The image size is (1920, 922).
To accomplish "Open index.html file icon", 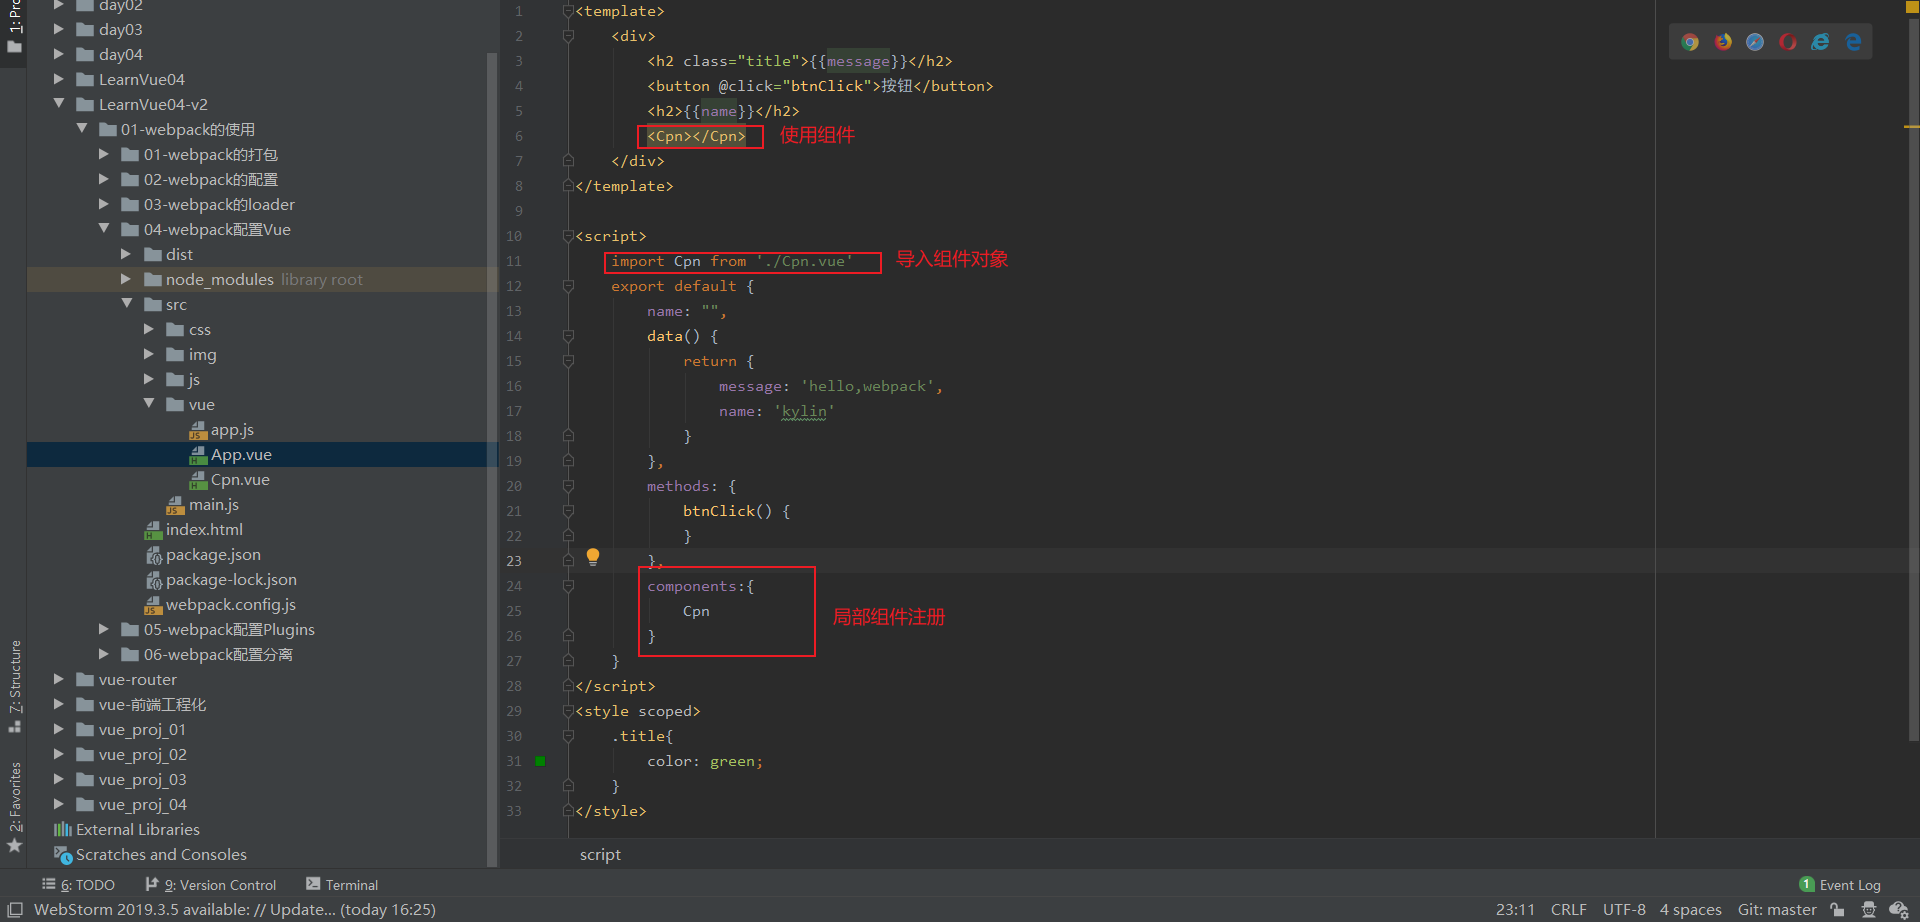I will tap(153, 530).
